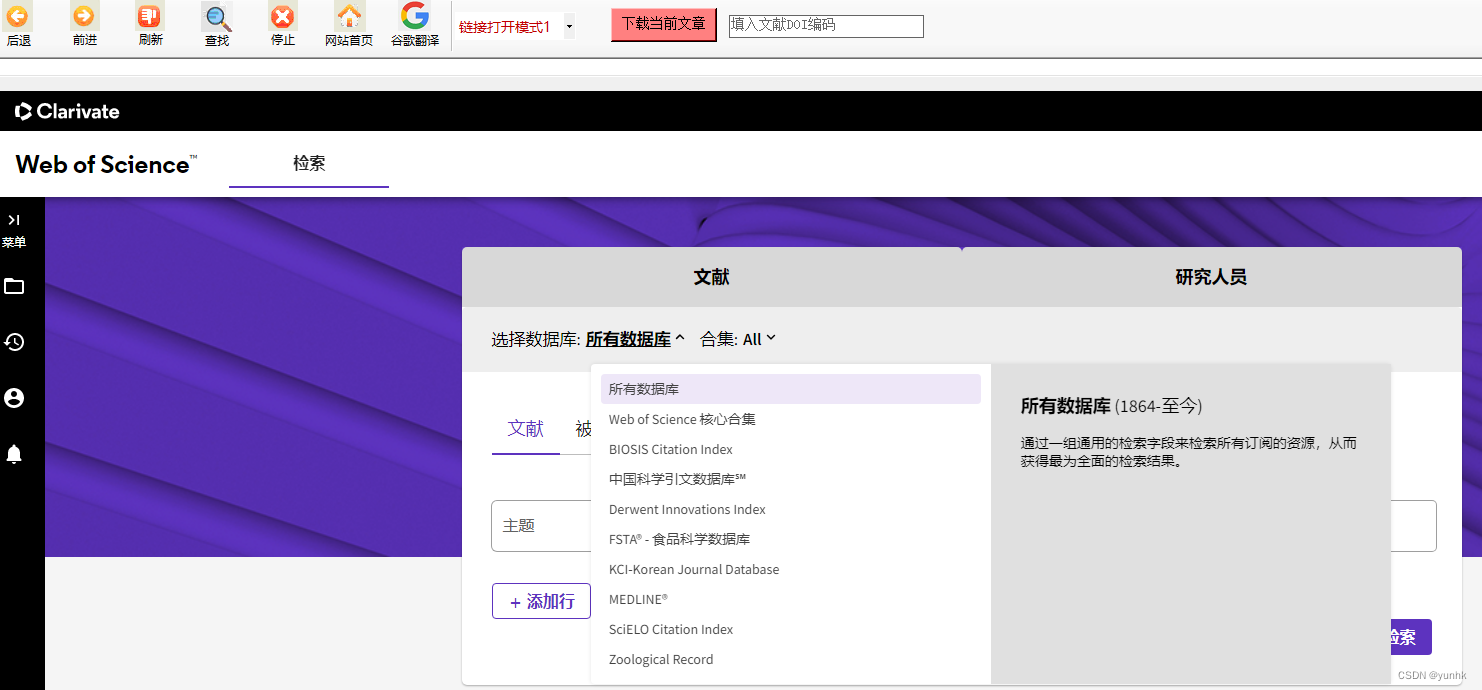Open the notification bell icon in sidebar

coord(14,454)
